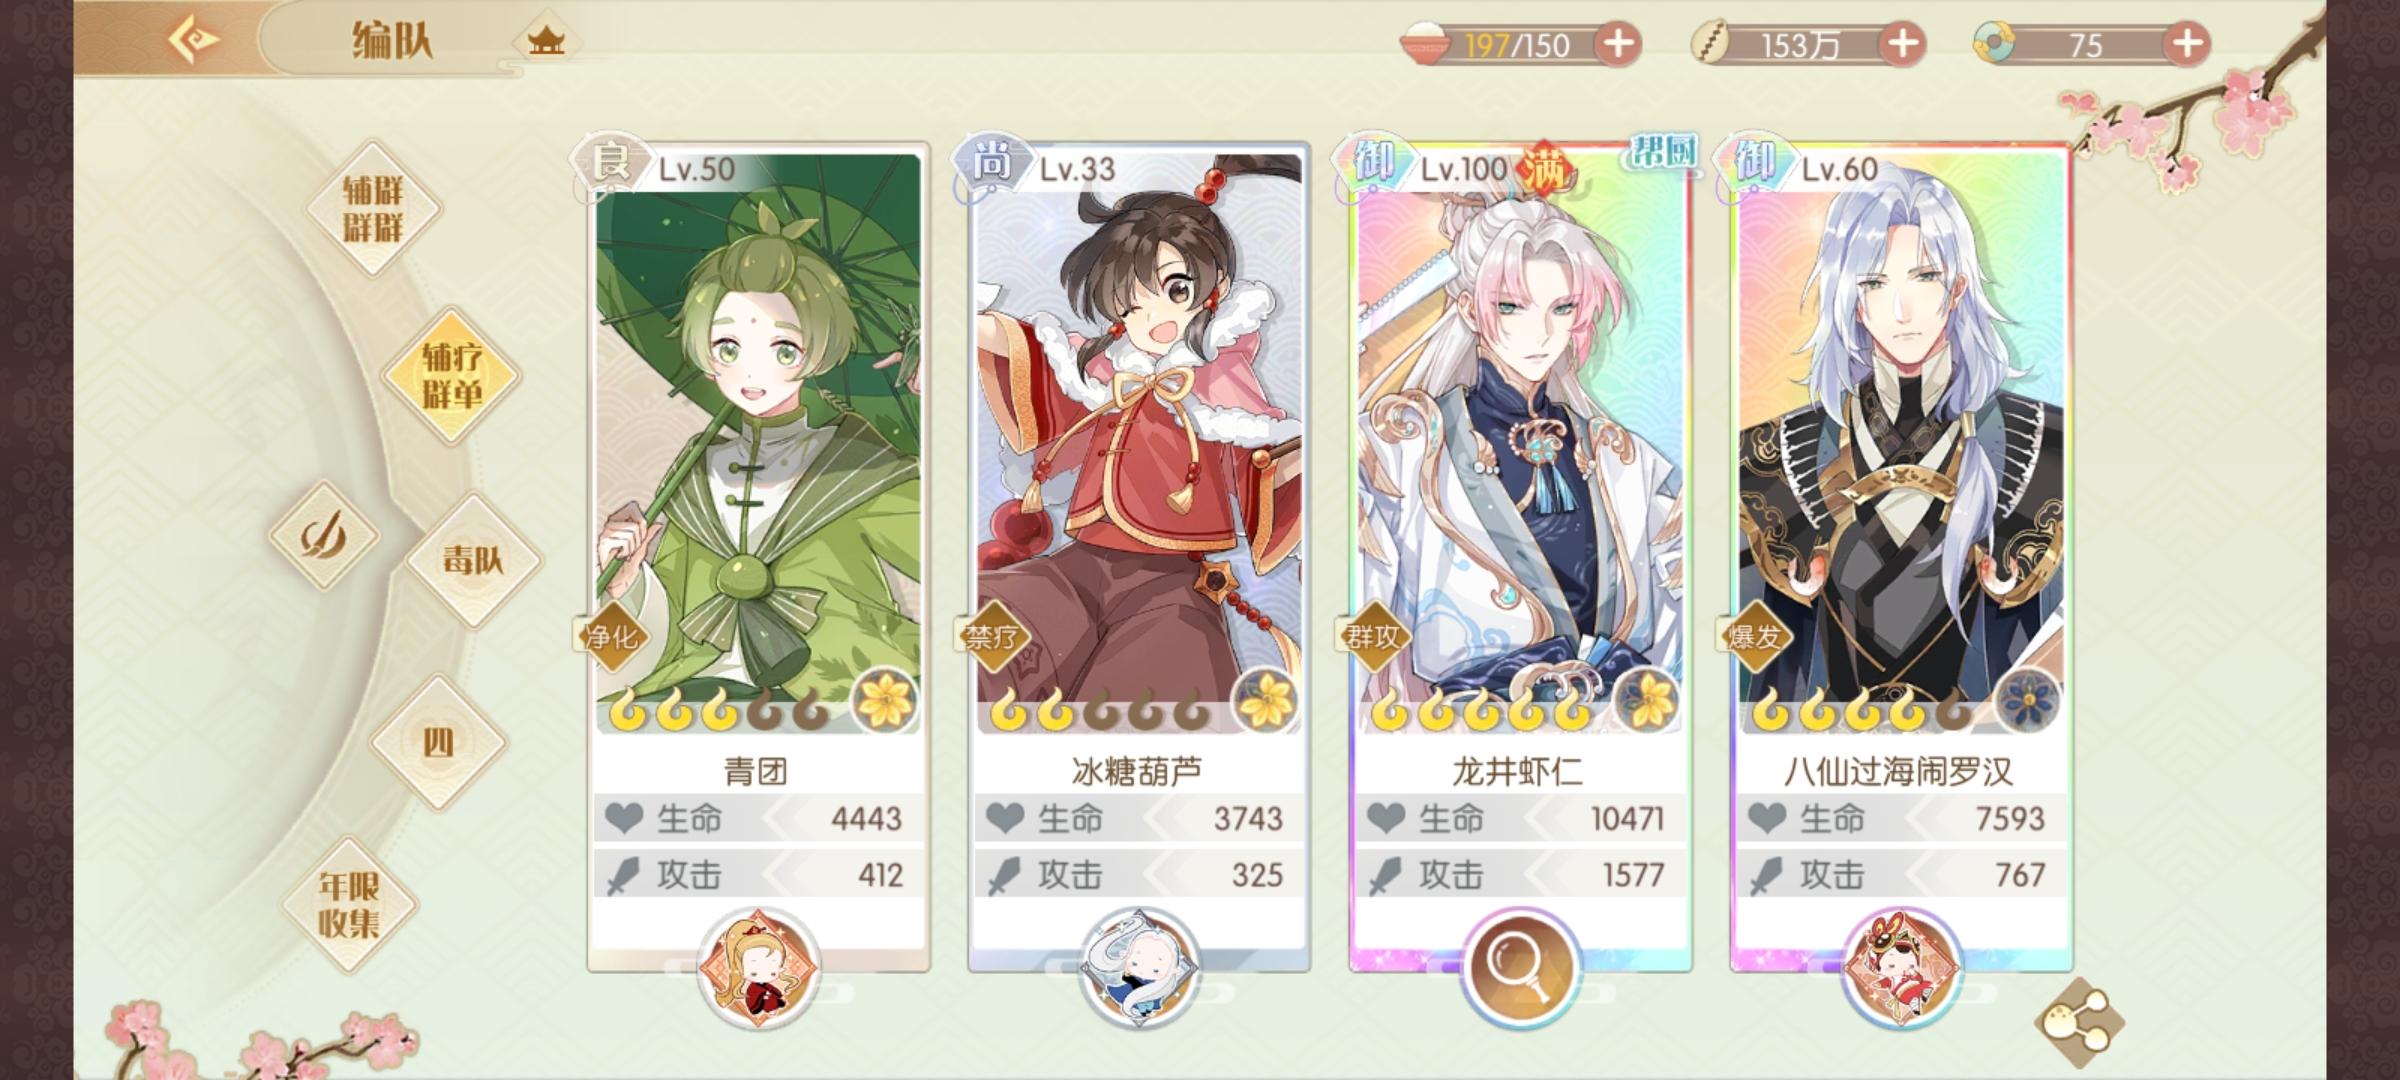2400x1080 pixels.
Task: Switch to the 毒队 team
Action: pyautogui.click(x=473, y=560)
